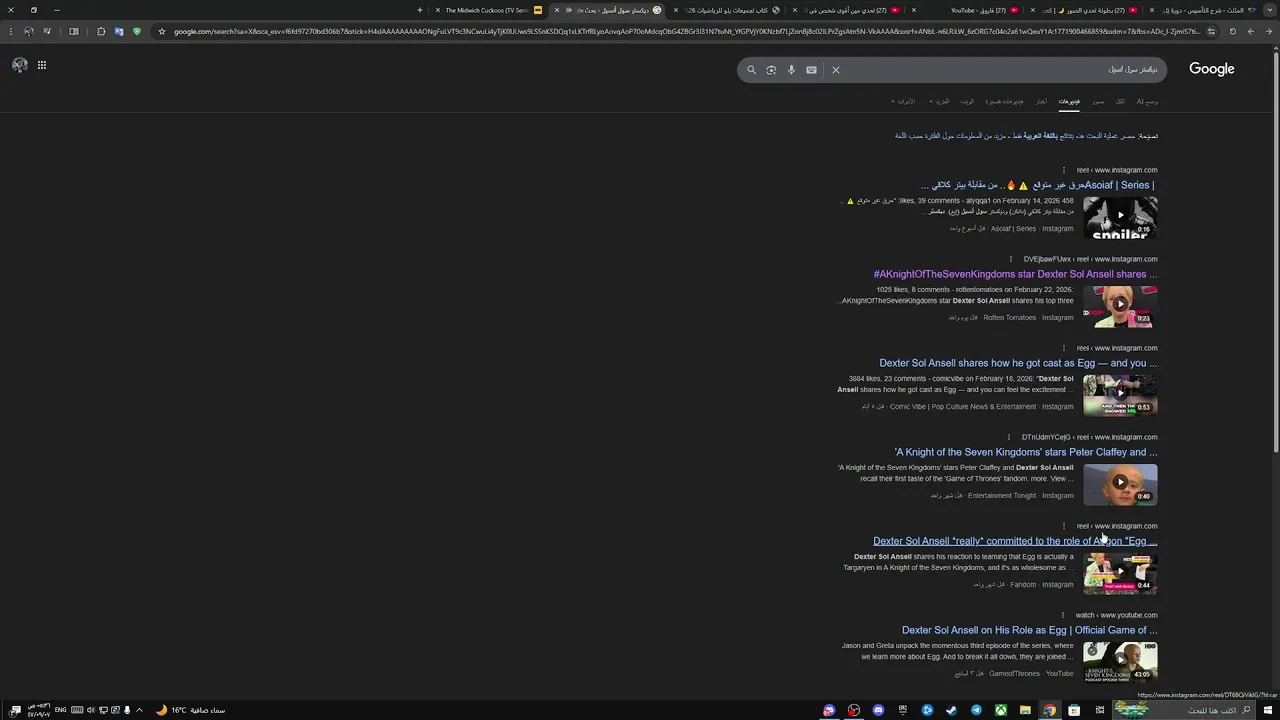This screenshot has width=1280, height=720.
Task: Clear the search query with the X icon
Action: 836,70
